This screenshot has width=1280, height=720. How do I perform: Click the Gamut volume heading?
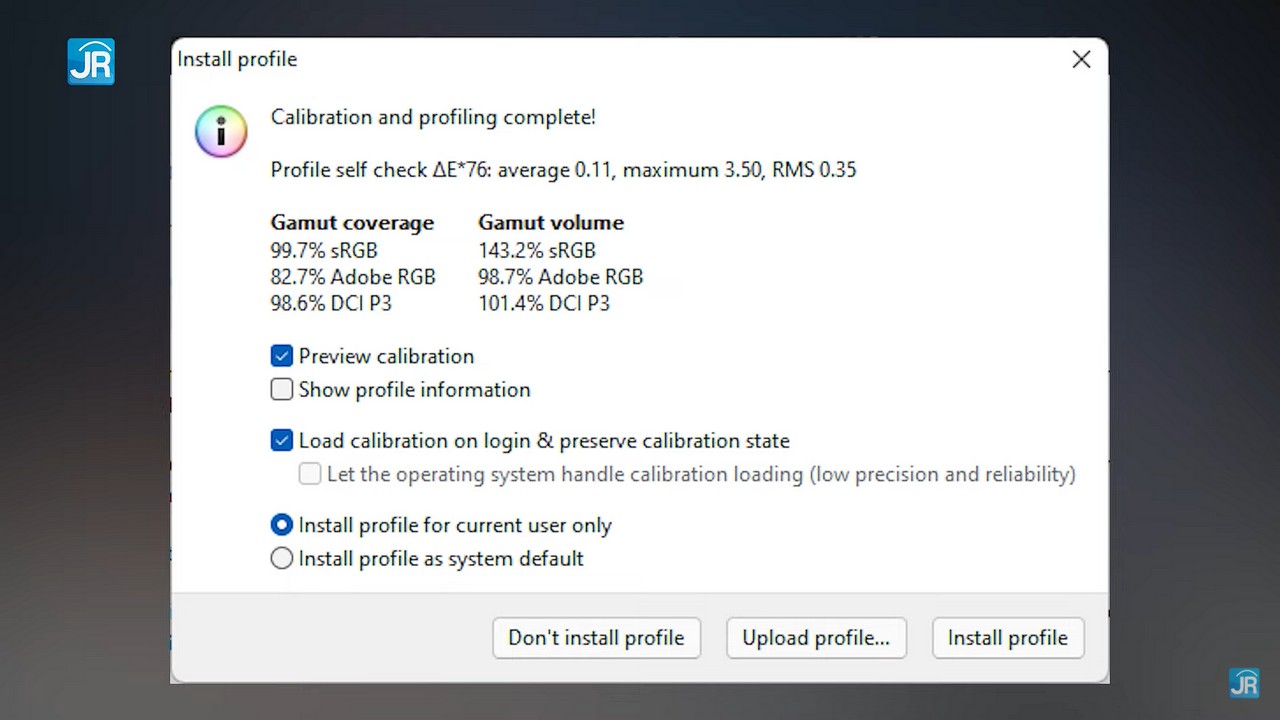point(550,222)
